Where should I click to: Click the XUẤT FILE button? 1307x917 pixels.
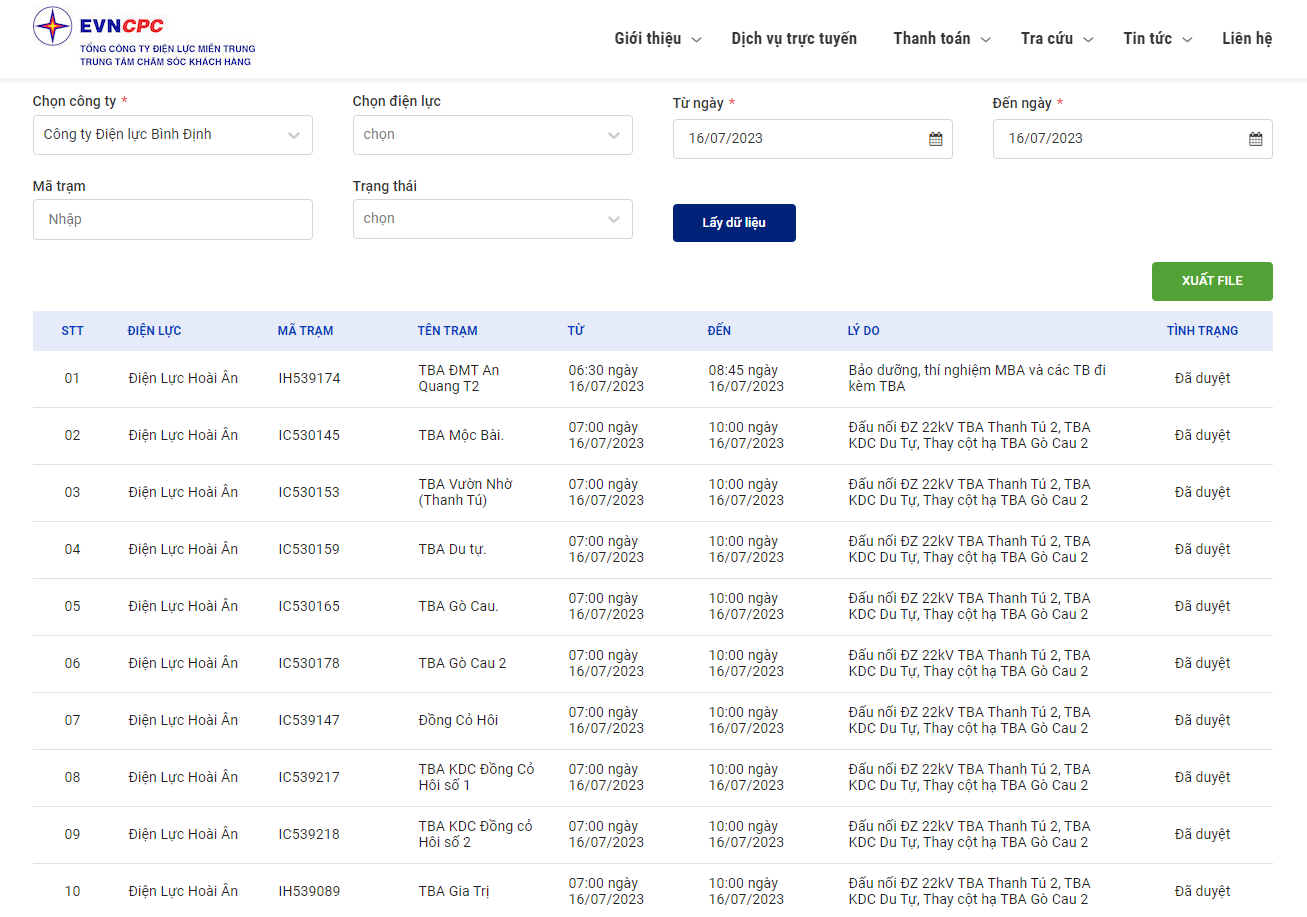click(1212, 281)
